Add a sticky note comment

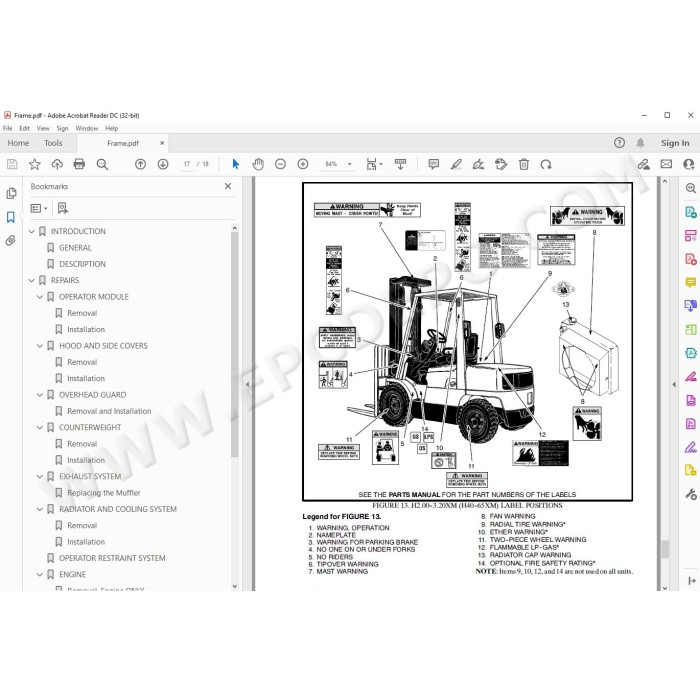(433, 164)
